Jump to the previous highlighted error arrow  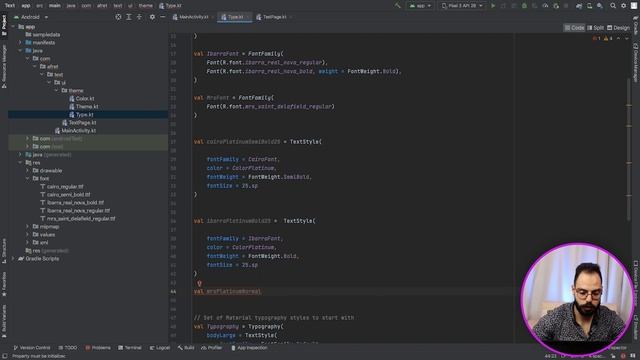pos(618,38)
